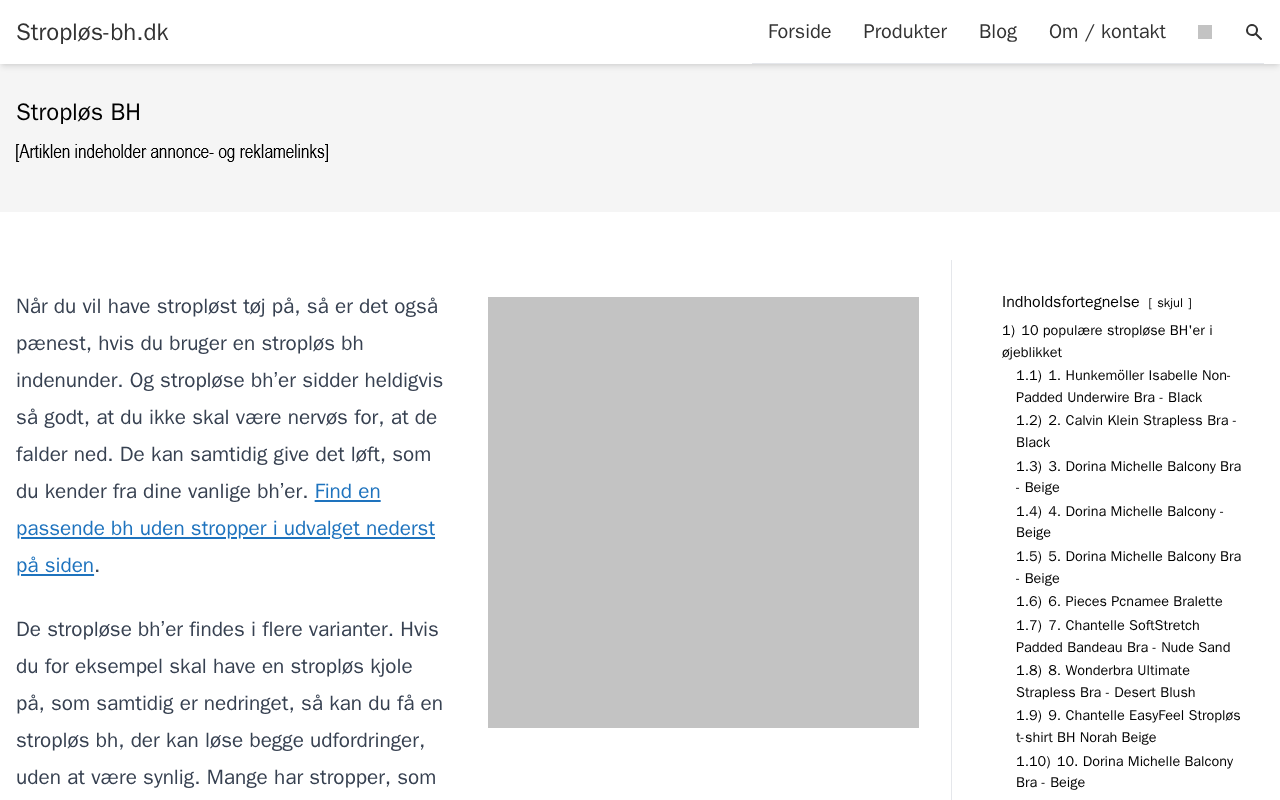Click the 'Indholdsfortegnelse' heading
Viewport: 1280px width, 800px height.
point(1070,302)
